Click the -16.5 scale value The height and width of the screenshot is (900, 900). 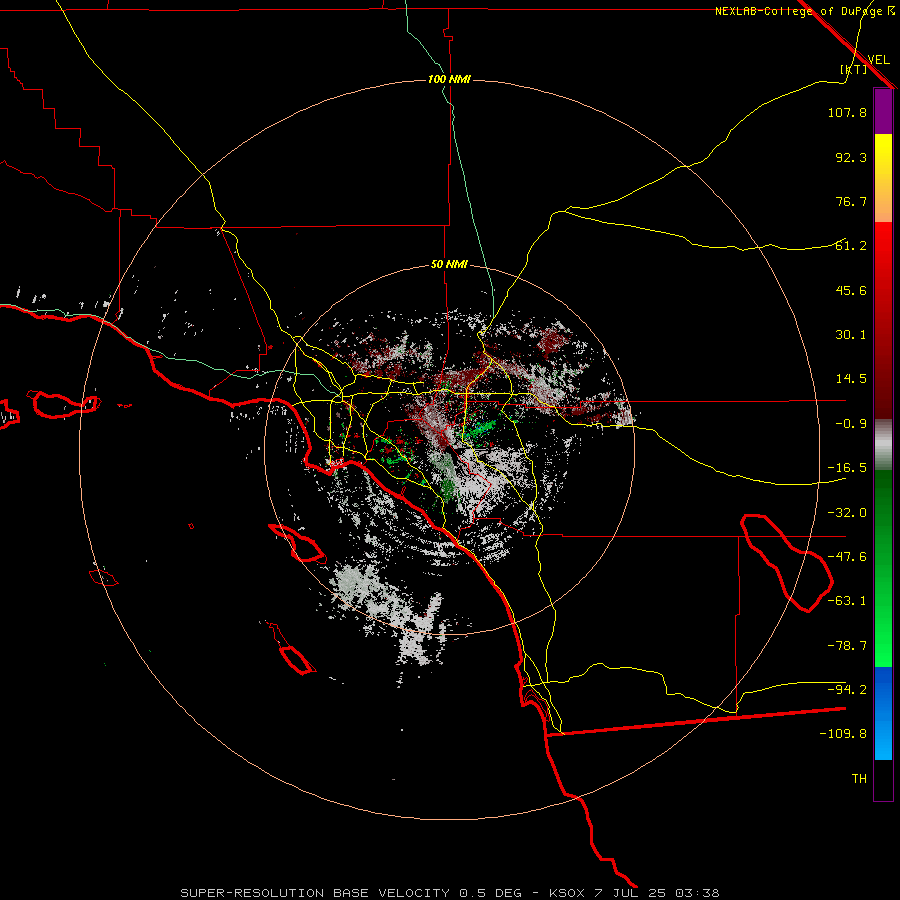click(847, 468)
